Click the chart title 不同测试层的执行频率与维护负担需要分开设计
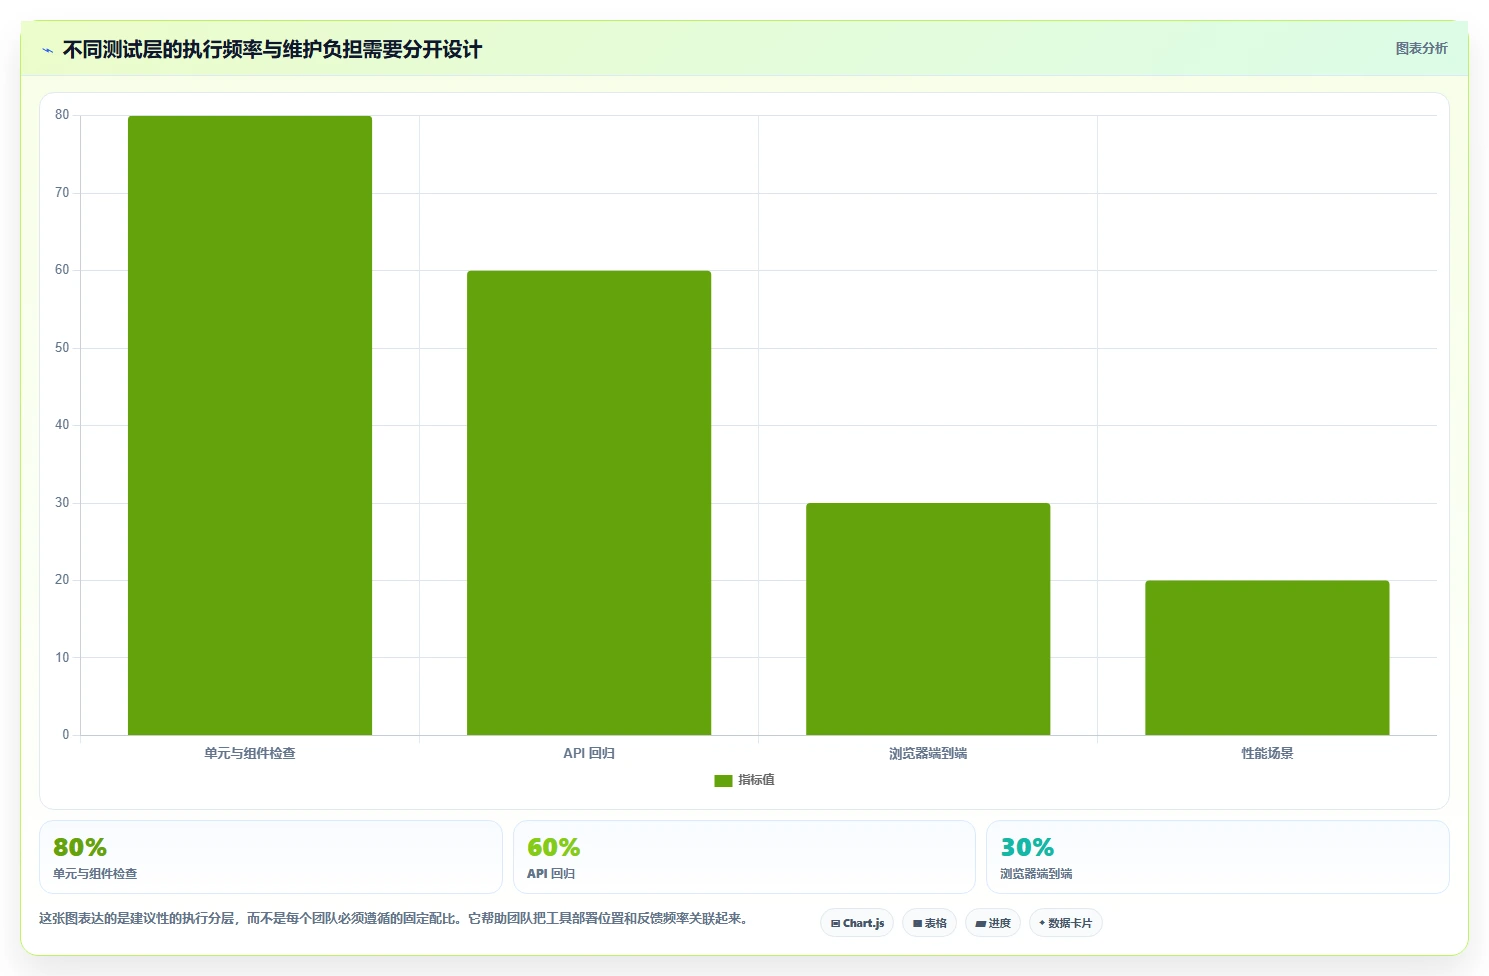Screen dimensions: 1489x976 click(x=272, y=49)
